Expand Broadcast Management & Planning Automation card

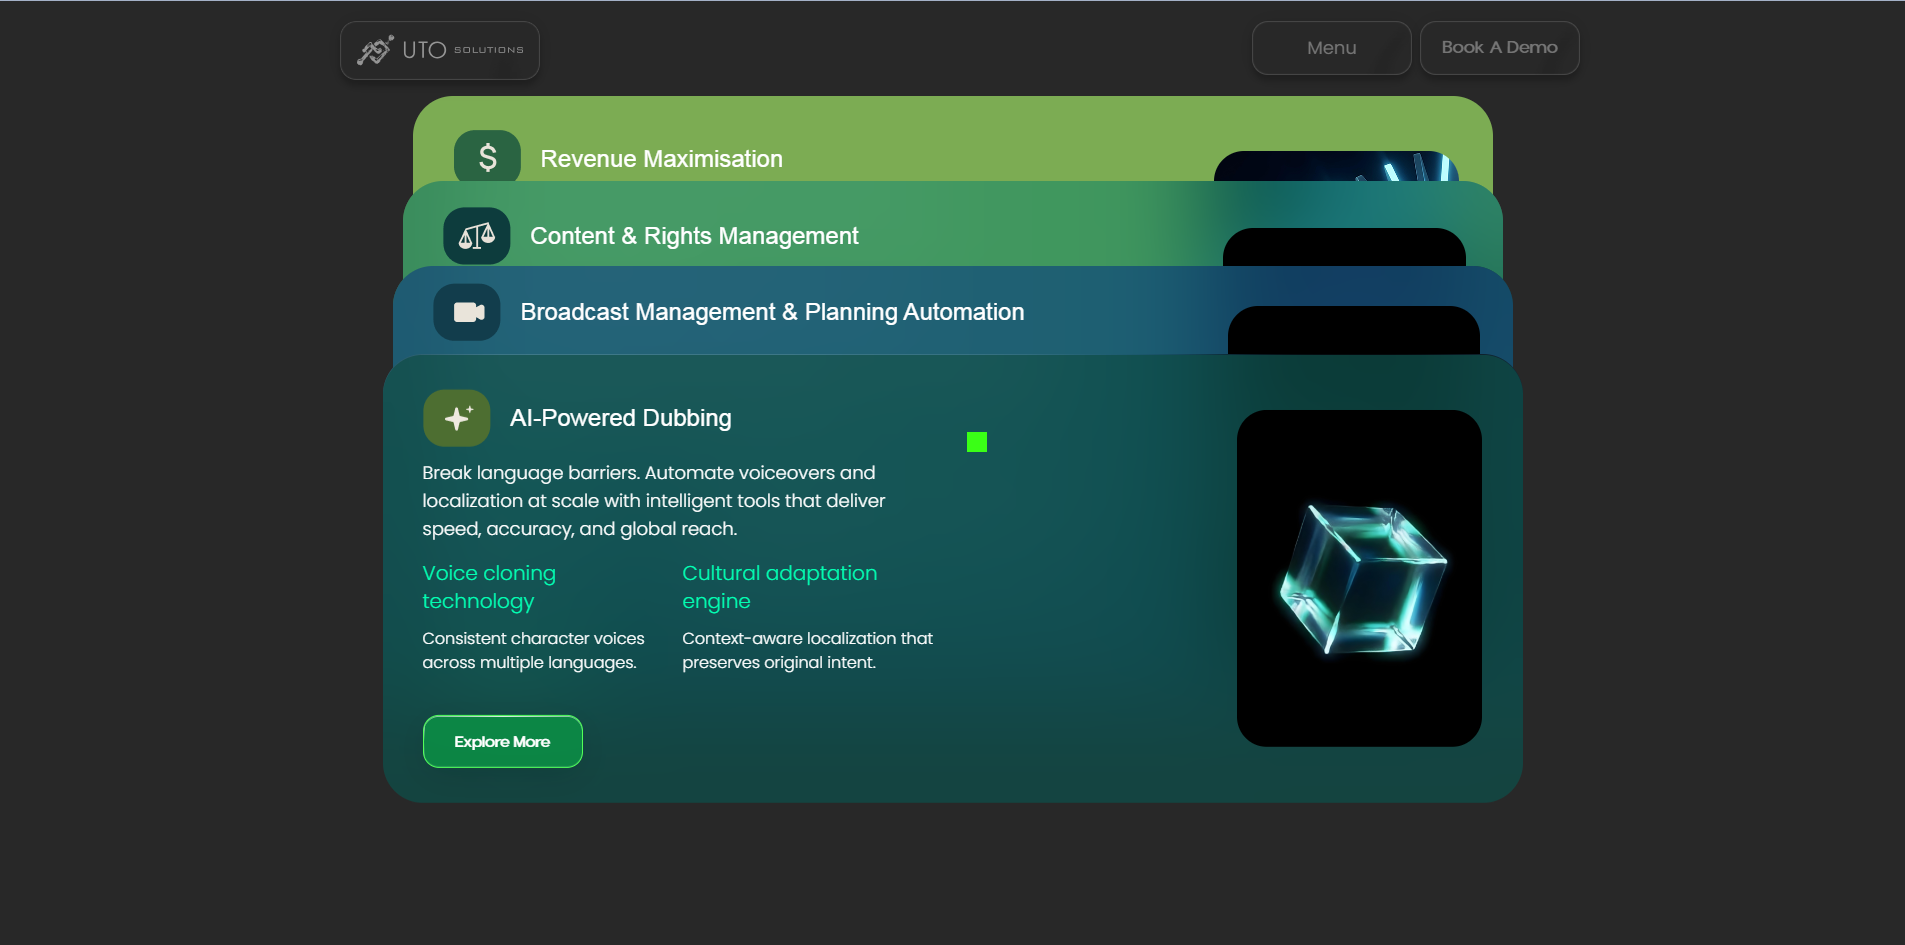coord(772,312)
